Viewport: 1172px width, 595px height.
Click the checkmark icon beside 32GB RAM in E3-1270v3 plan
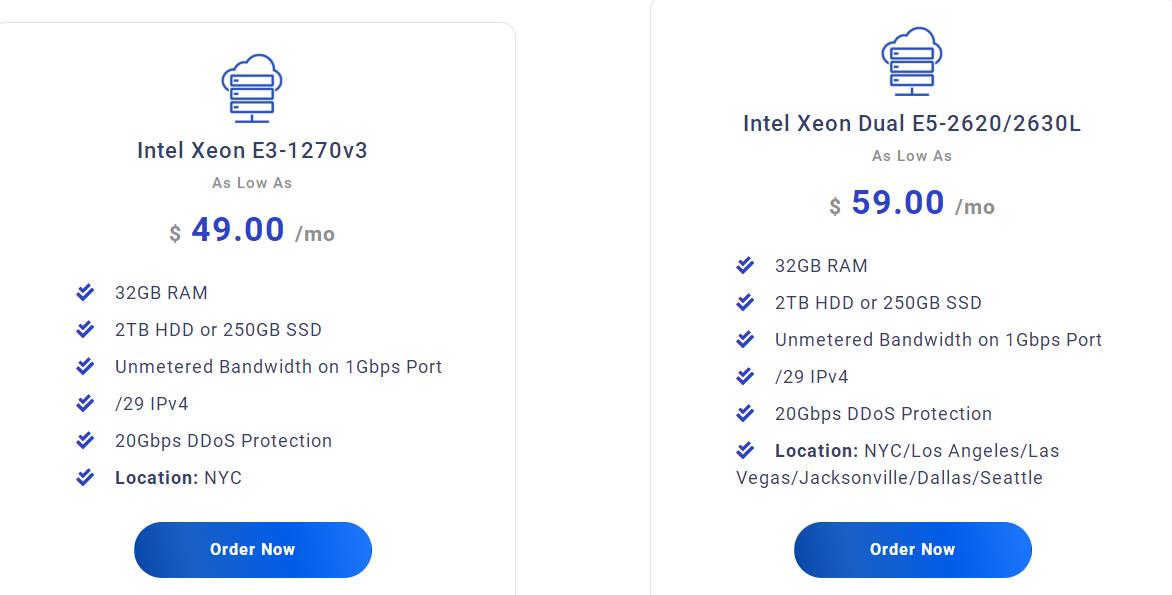click(85, 292)
